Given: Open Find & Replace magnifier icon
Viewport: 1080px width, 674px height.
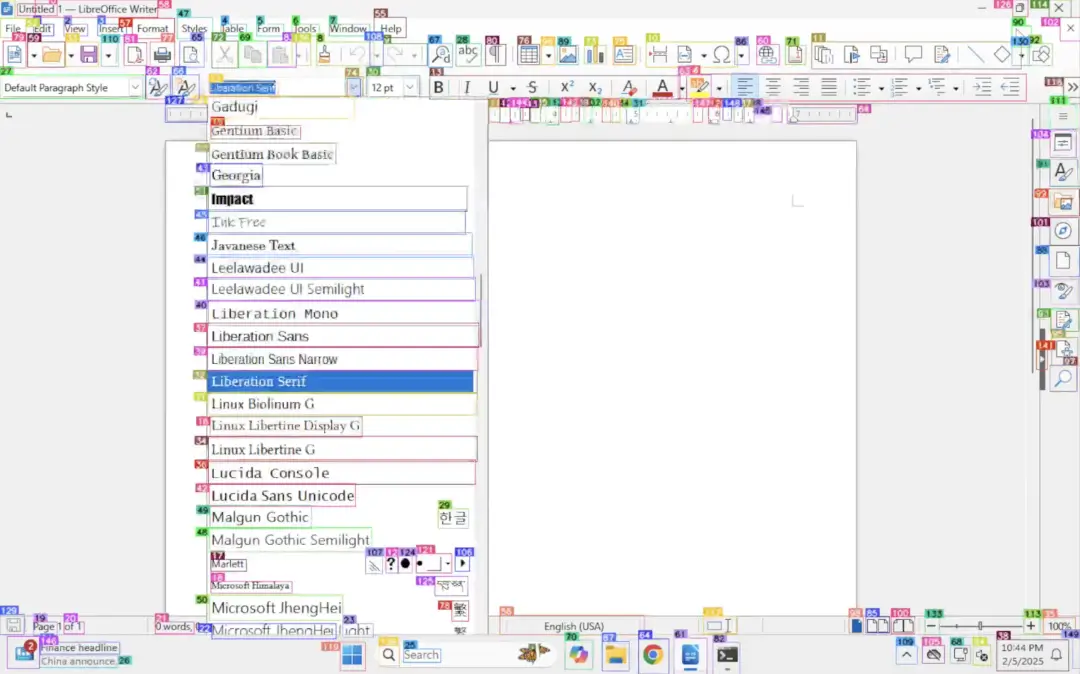Looking at the screenshot, I should coord(441,54).
